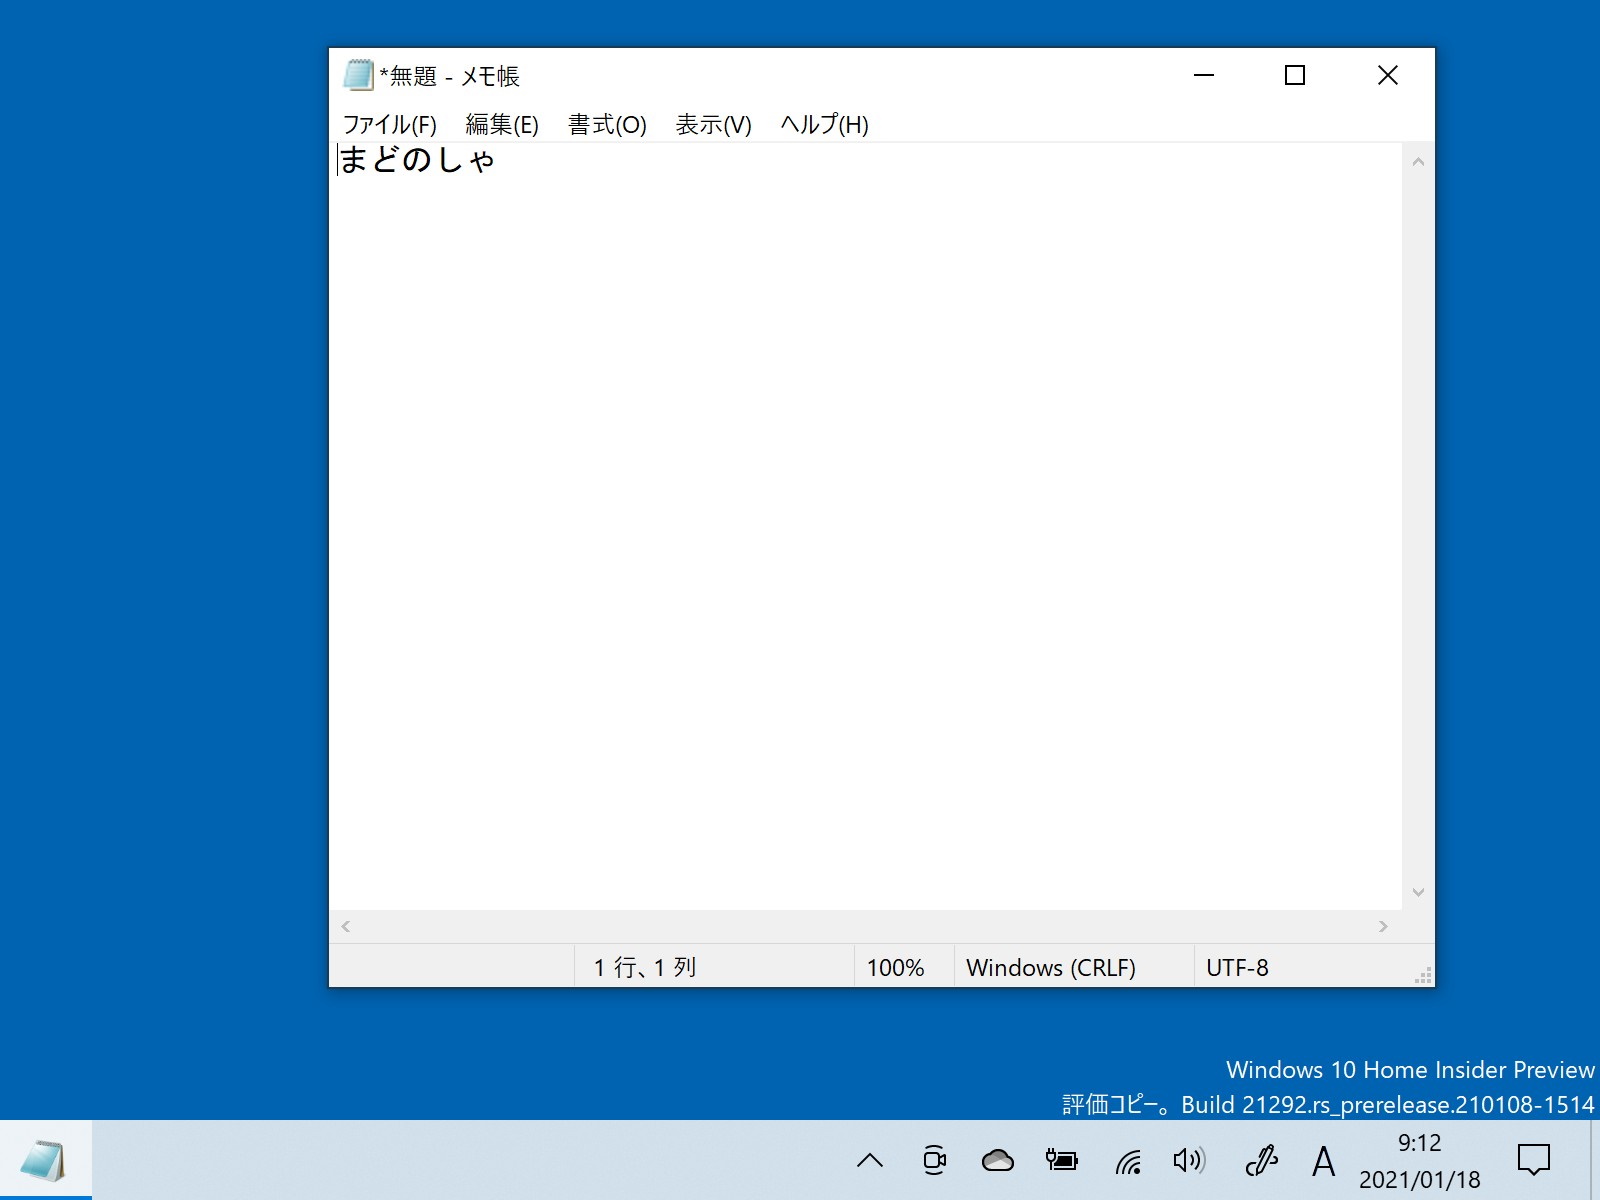Minimize the メモ帳 window
Image resolution: width=1600 pixels, height=1200 pixels.
(1204, 75)
